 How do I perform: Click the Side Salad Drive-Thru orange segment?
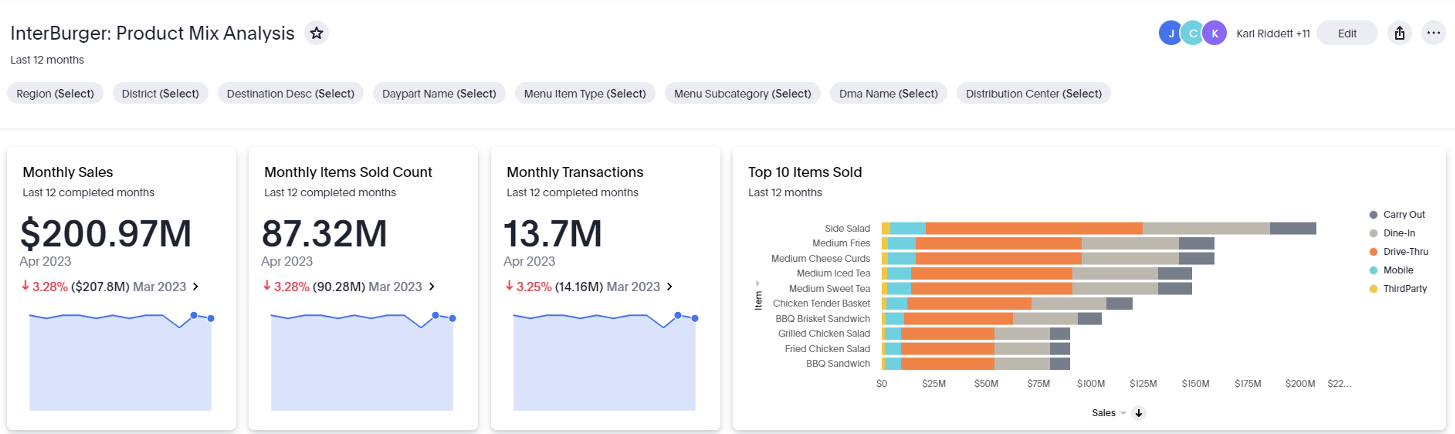pos(1034,228)
